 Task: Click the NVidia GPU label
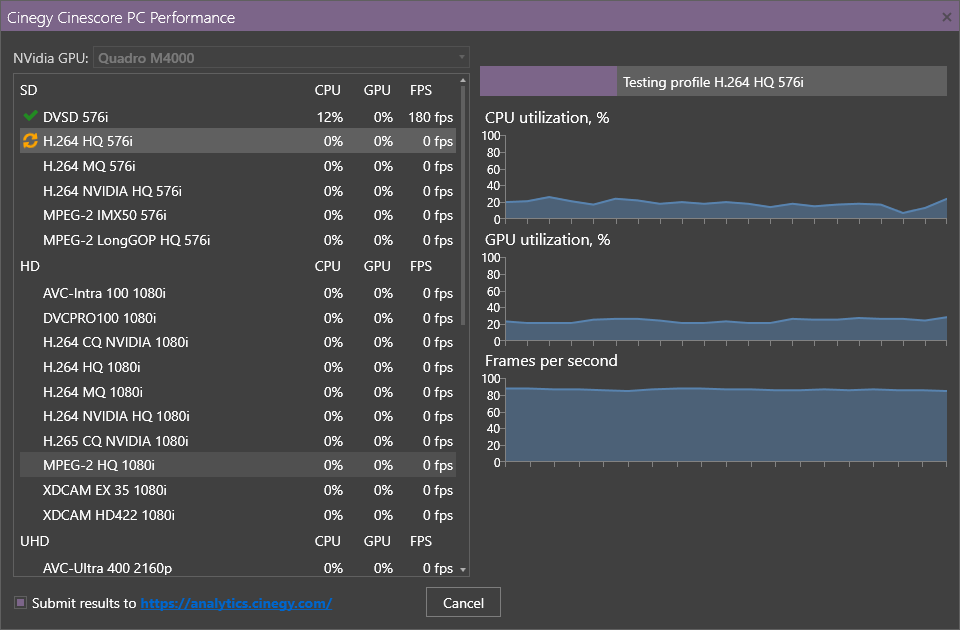51,58
